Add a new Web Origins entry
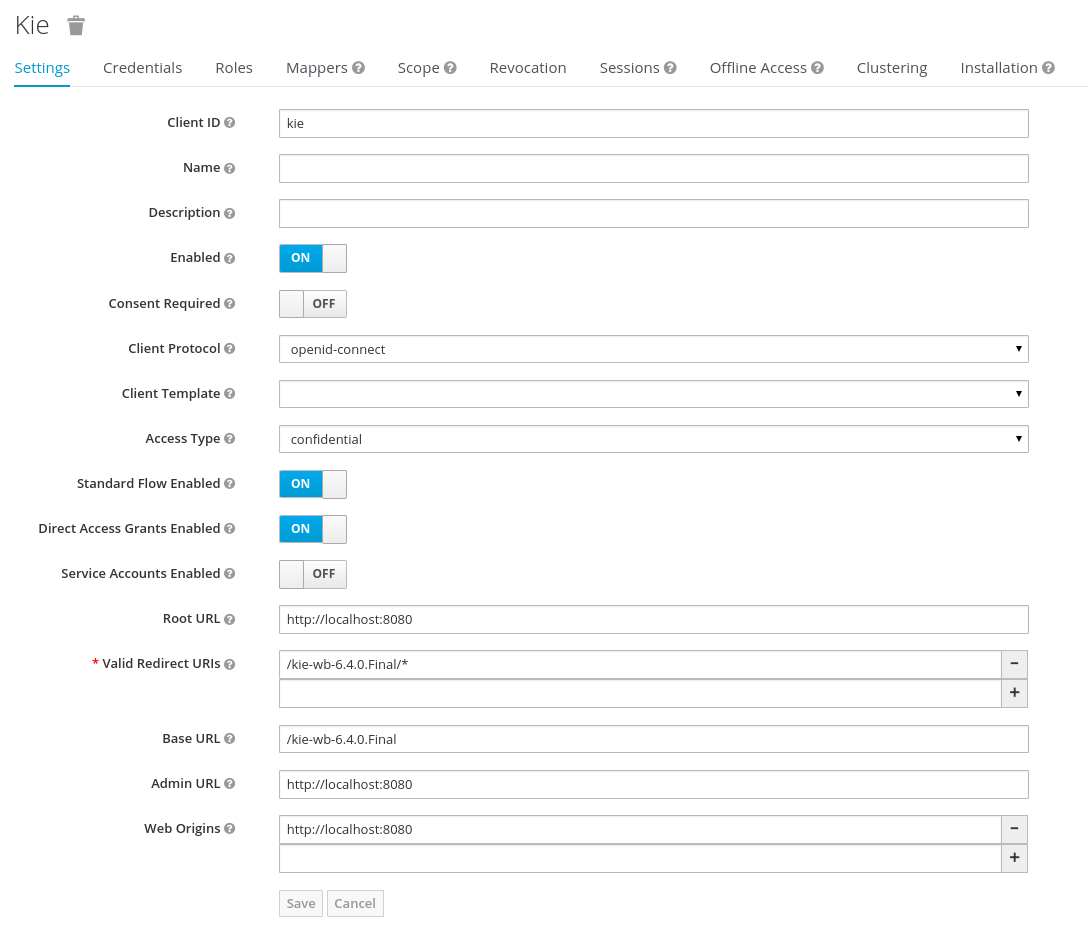Viewport: 1088px width, 940px height. [x=1014, y=858]
